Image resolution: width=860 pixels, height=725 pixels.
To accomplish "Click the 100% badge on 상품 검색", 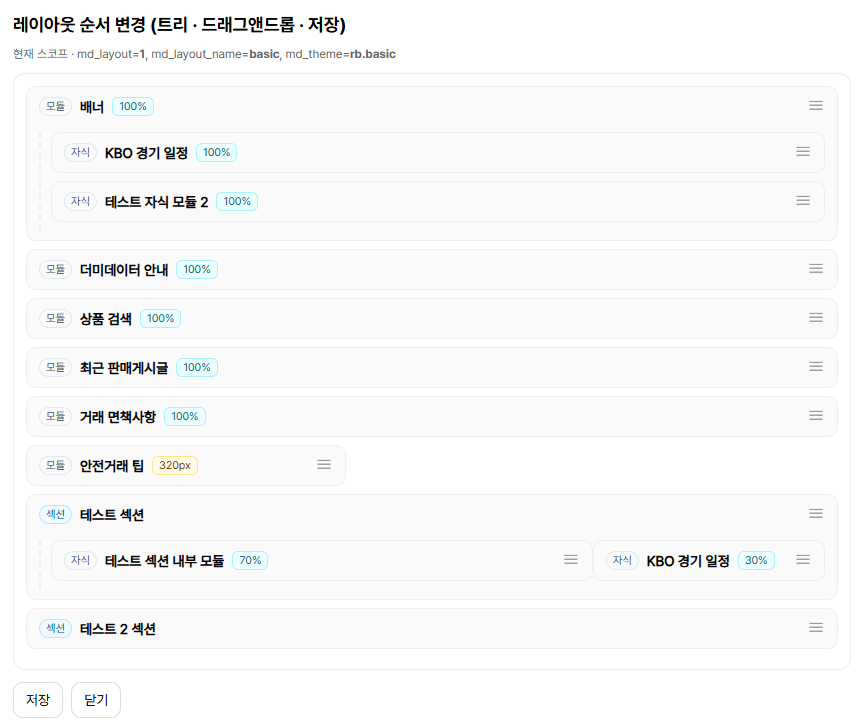I will pyautogui.click(x=160, y=318).
